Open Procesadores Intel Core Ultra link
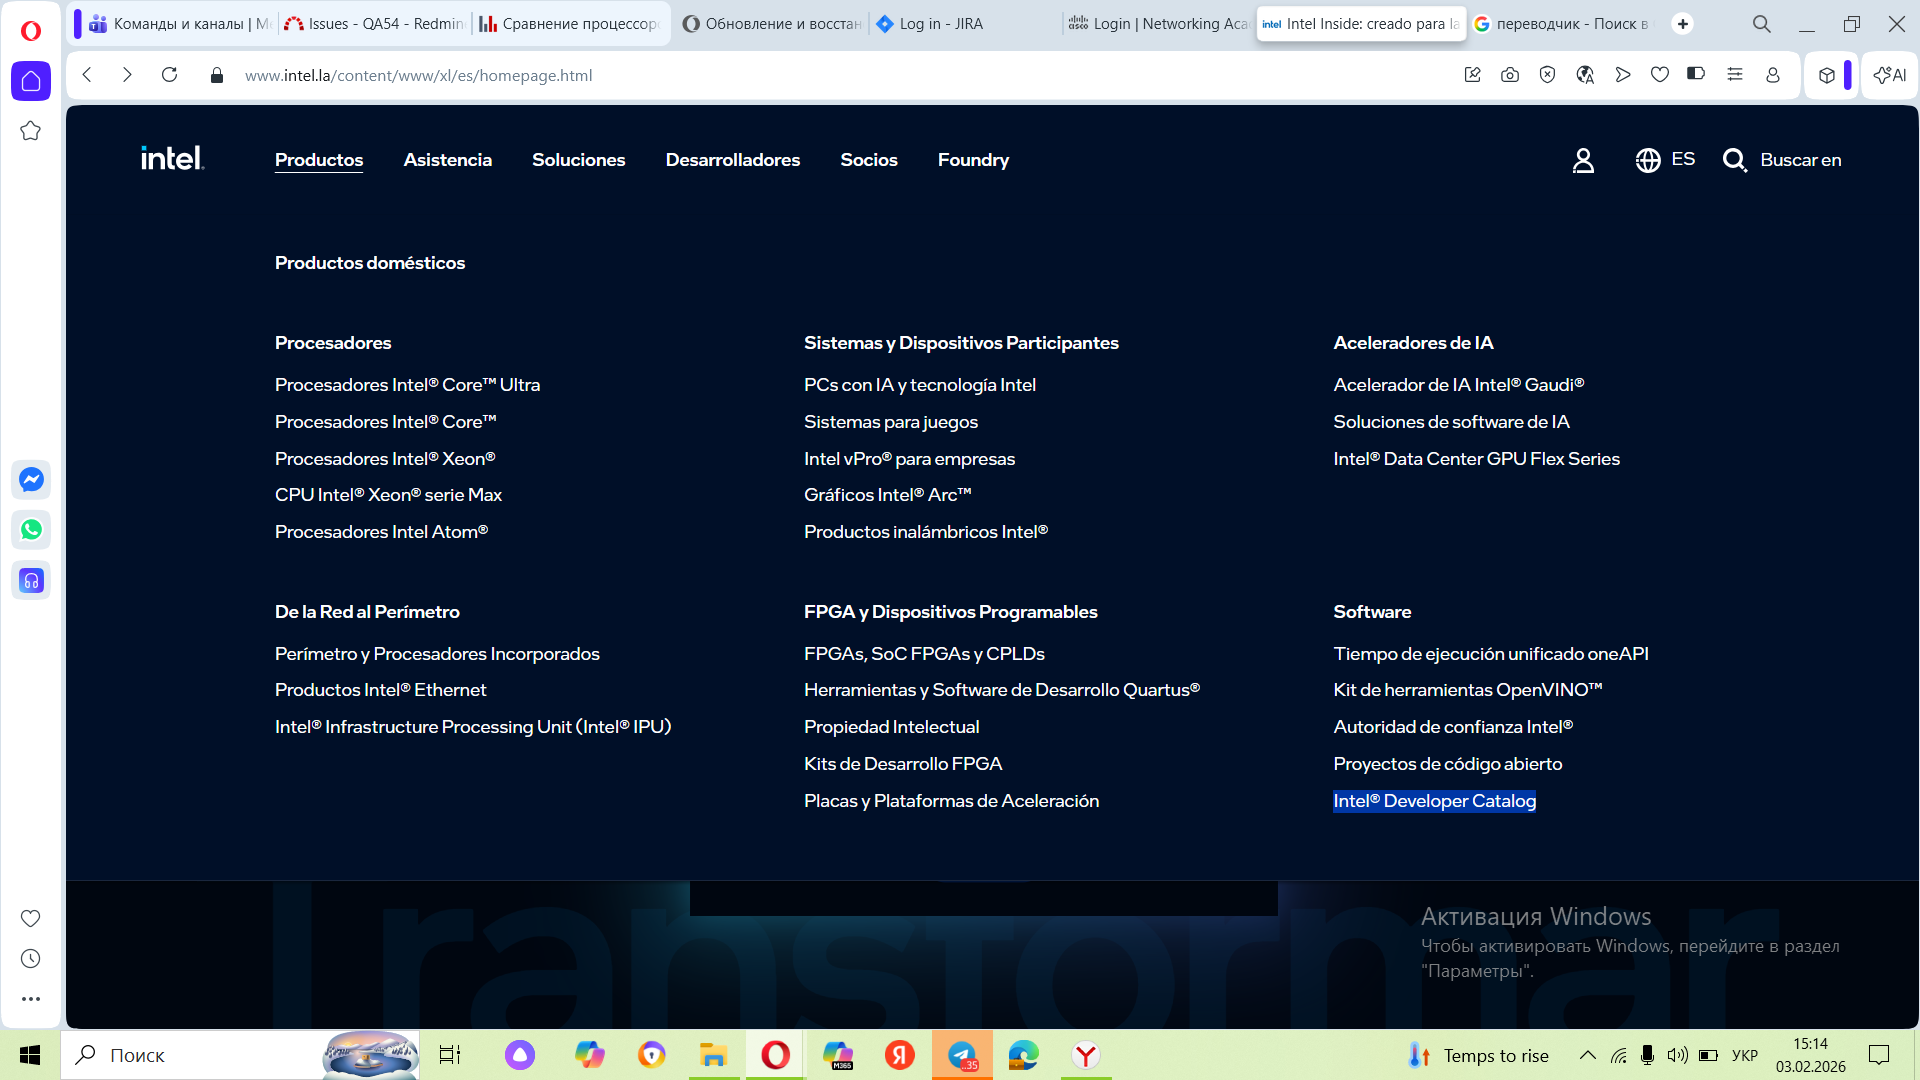This screenshot has width=1920, height=1080. pos(407,385)
